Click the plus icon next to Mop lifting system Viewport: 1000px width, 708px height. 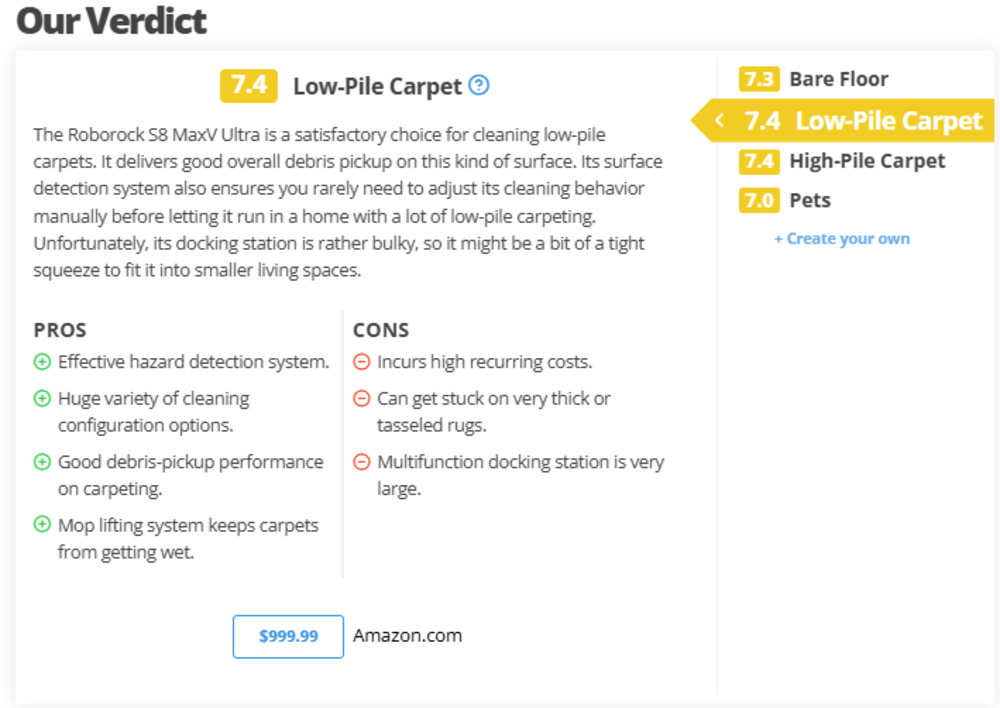[42, 524]
